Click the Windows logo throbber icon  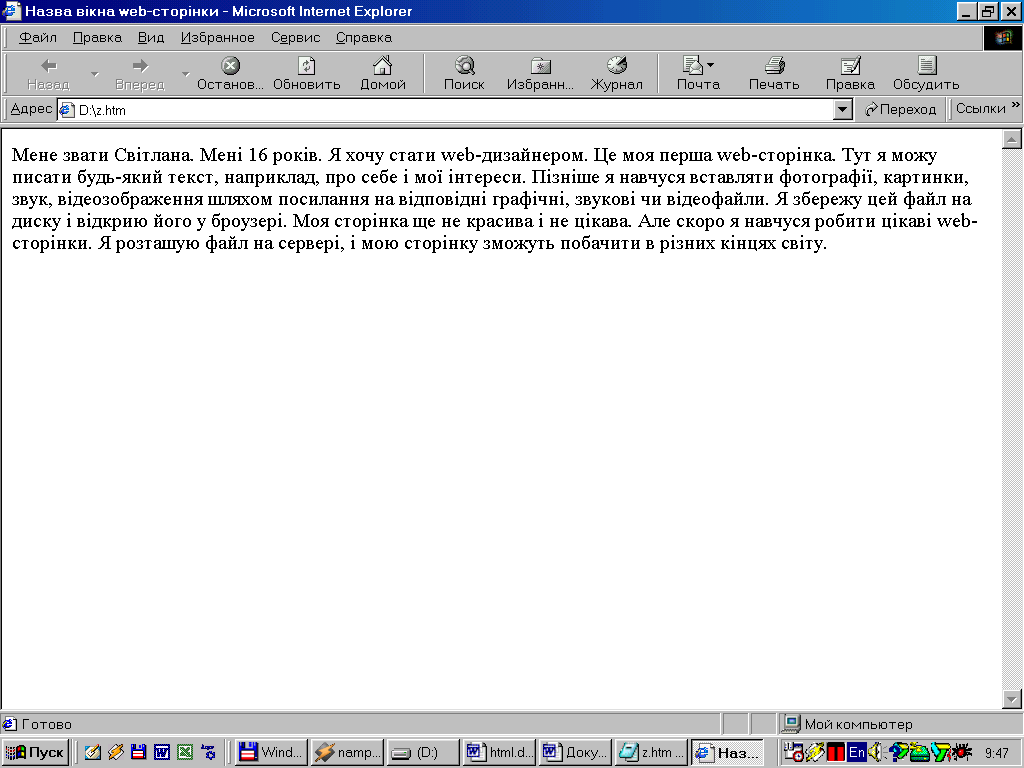[x=1002, y=38]
